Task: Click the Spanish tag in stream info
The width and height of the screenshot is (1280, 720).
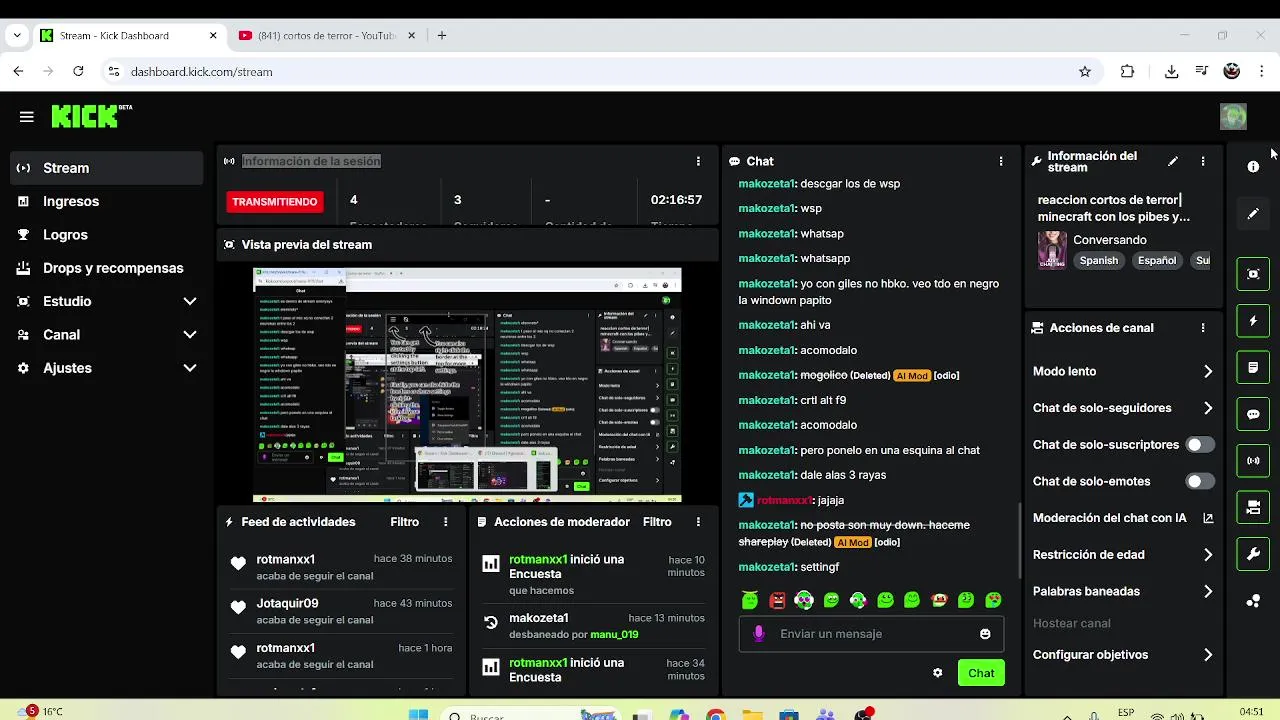Action: 1098,260
